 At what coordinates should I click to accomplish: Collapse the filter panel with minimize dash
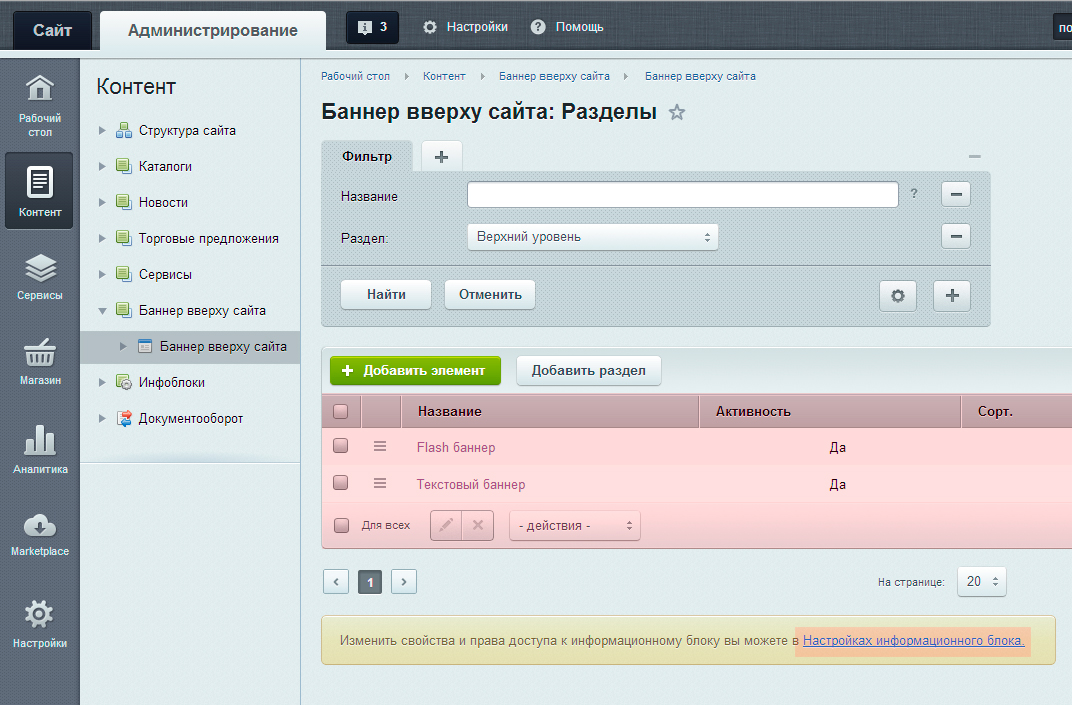[975, 157]
